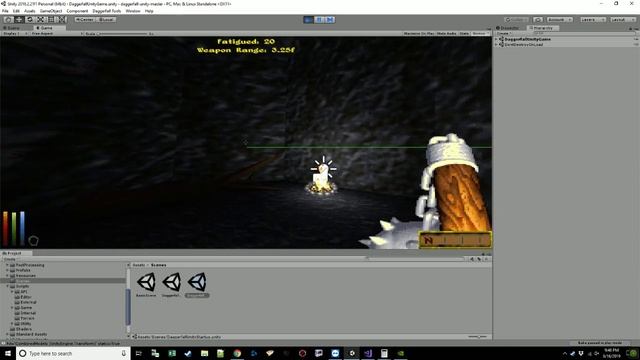This screenshot has height=360, width=640.
Task: Select the Prefabs folder in Project
Action: pyautogui.click(x=23, y=270)
